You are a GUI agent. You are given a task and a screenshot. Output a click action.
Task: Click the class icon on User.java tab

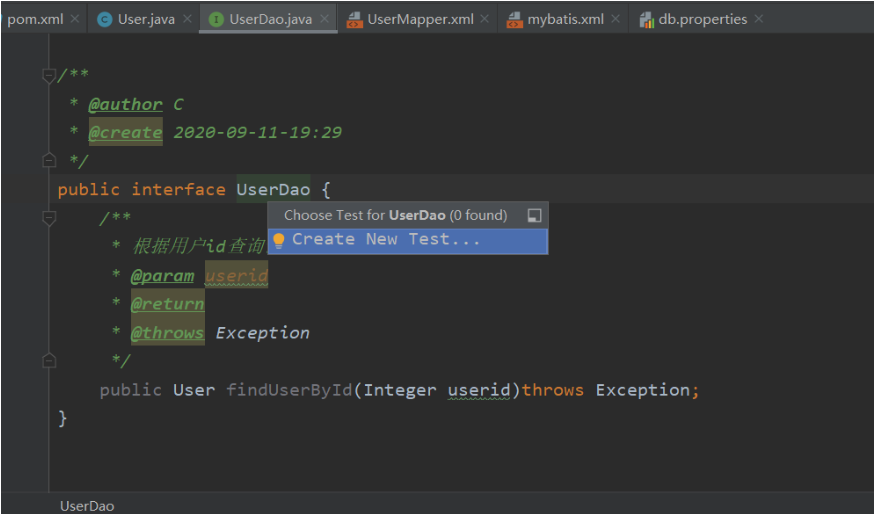pyautogui.click(x=104, y=20)
